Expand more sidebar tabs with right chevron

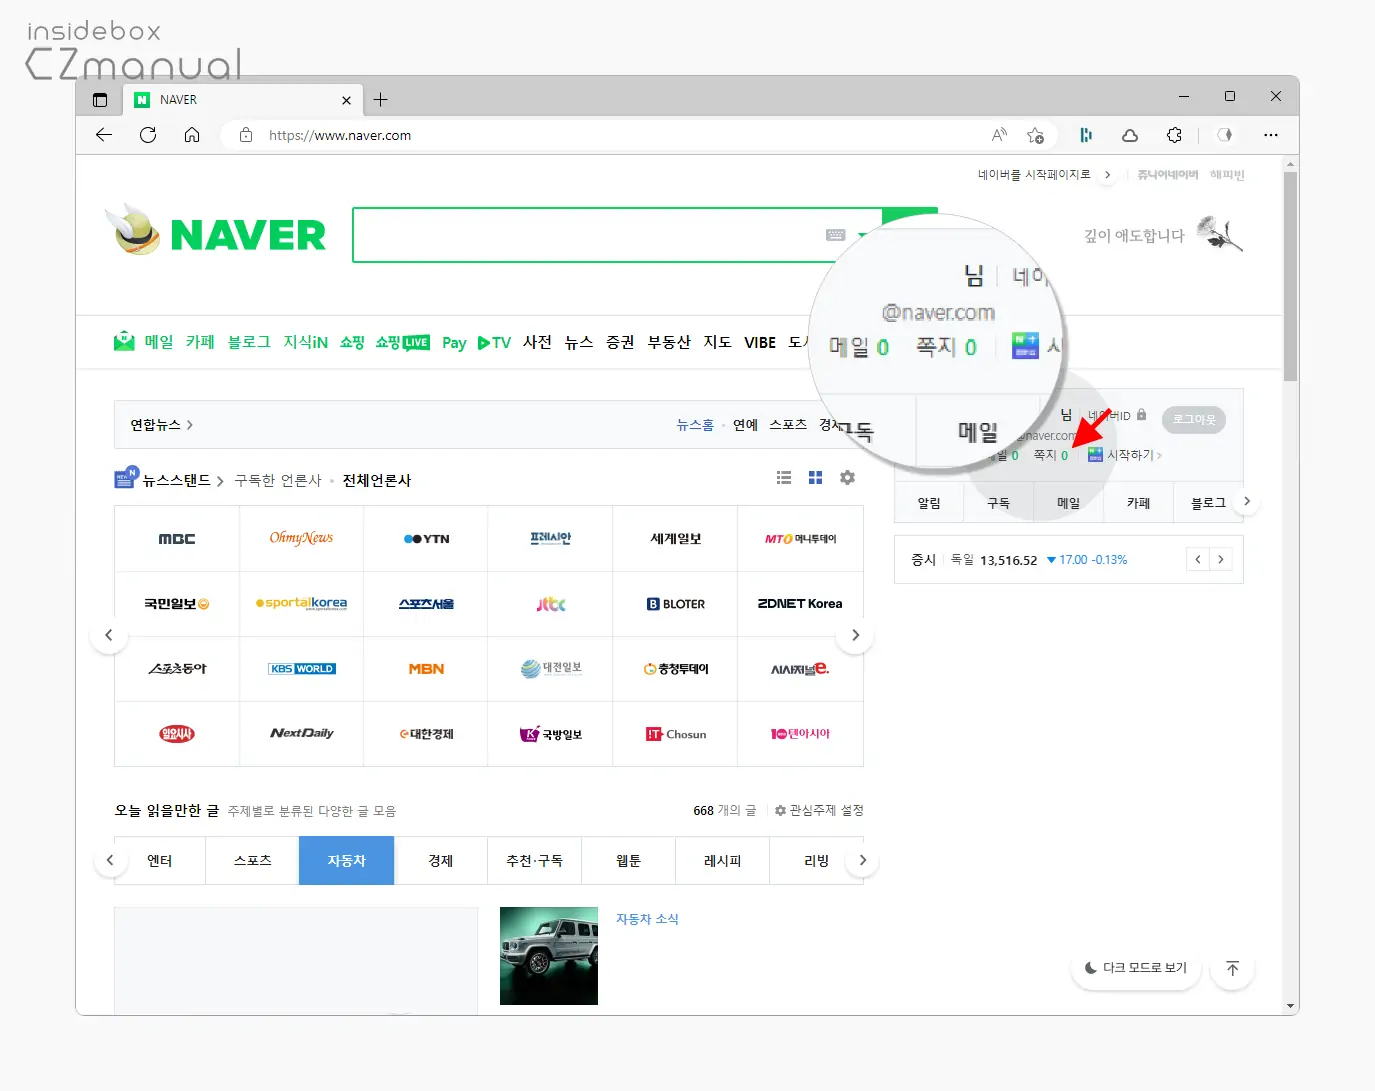coord(1246,502)
